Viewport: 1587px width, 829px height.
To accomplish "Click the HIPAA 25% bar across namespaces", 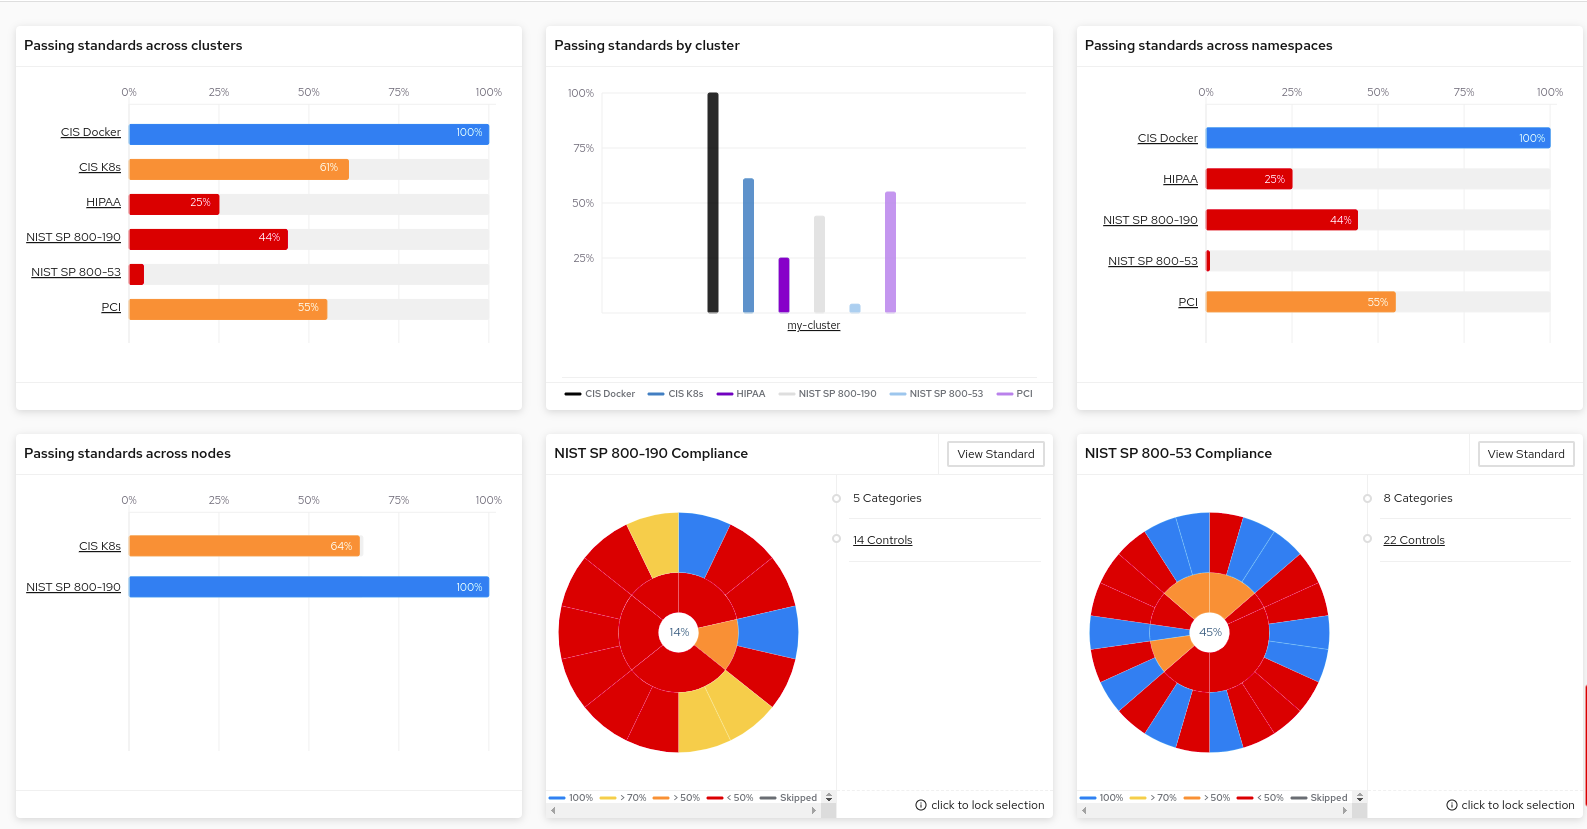I will tap(1249, 179).
